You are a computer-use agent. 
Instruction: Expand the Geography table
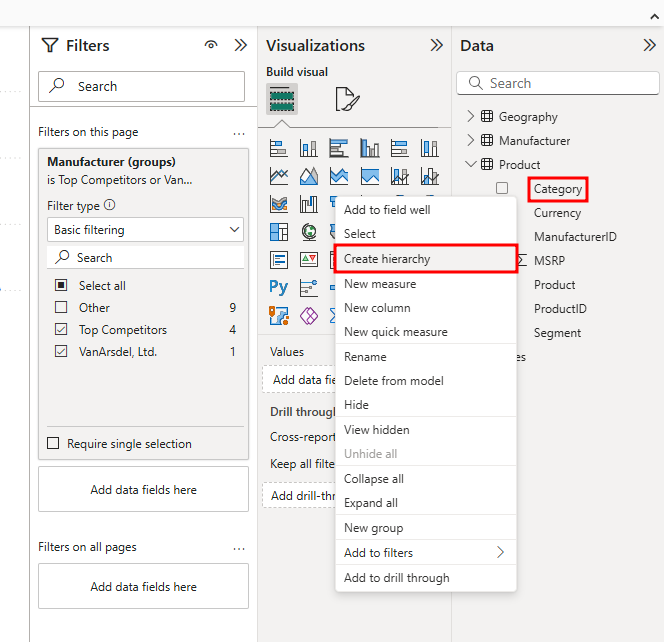click(x=470, y=116)
